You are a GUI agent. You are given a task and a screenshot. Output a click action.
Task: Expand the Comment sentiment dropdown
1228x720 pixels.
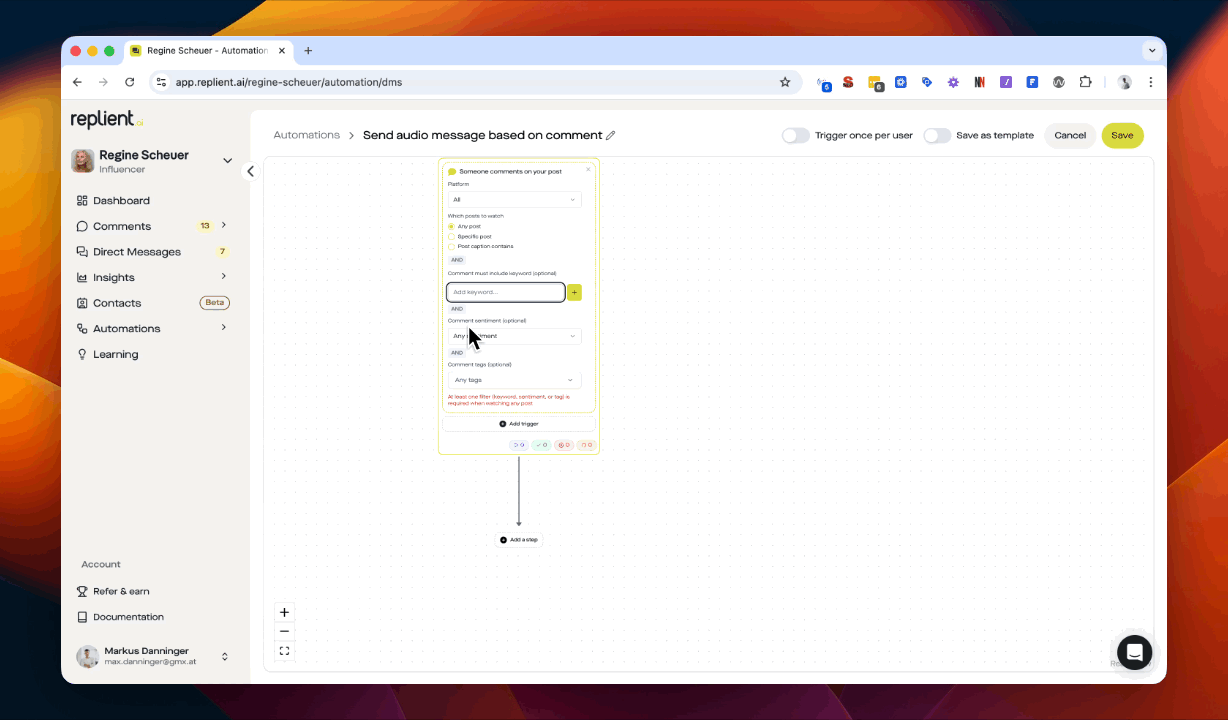[x=514, y=336]
